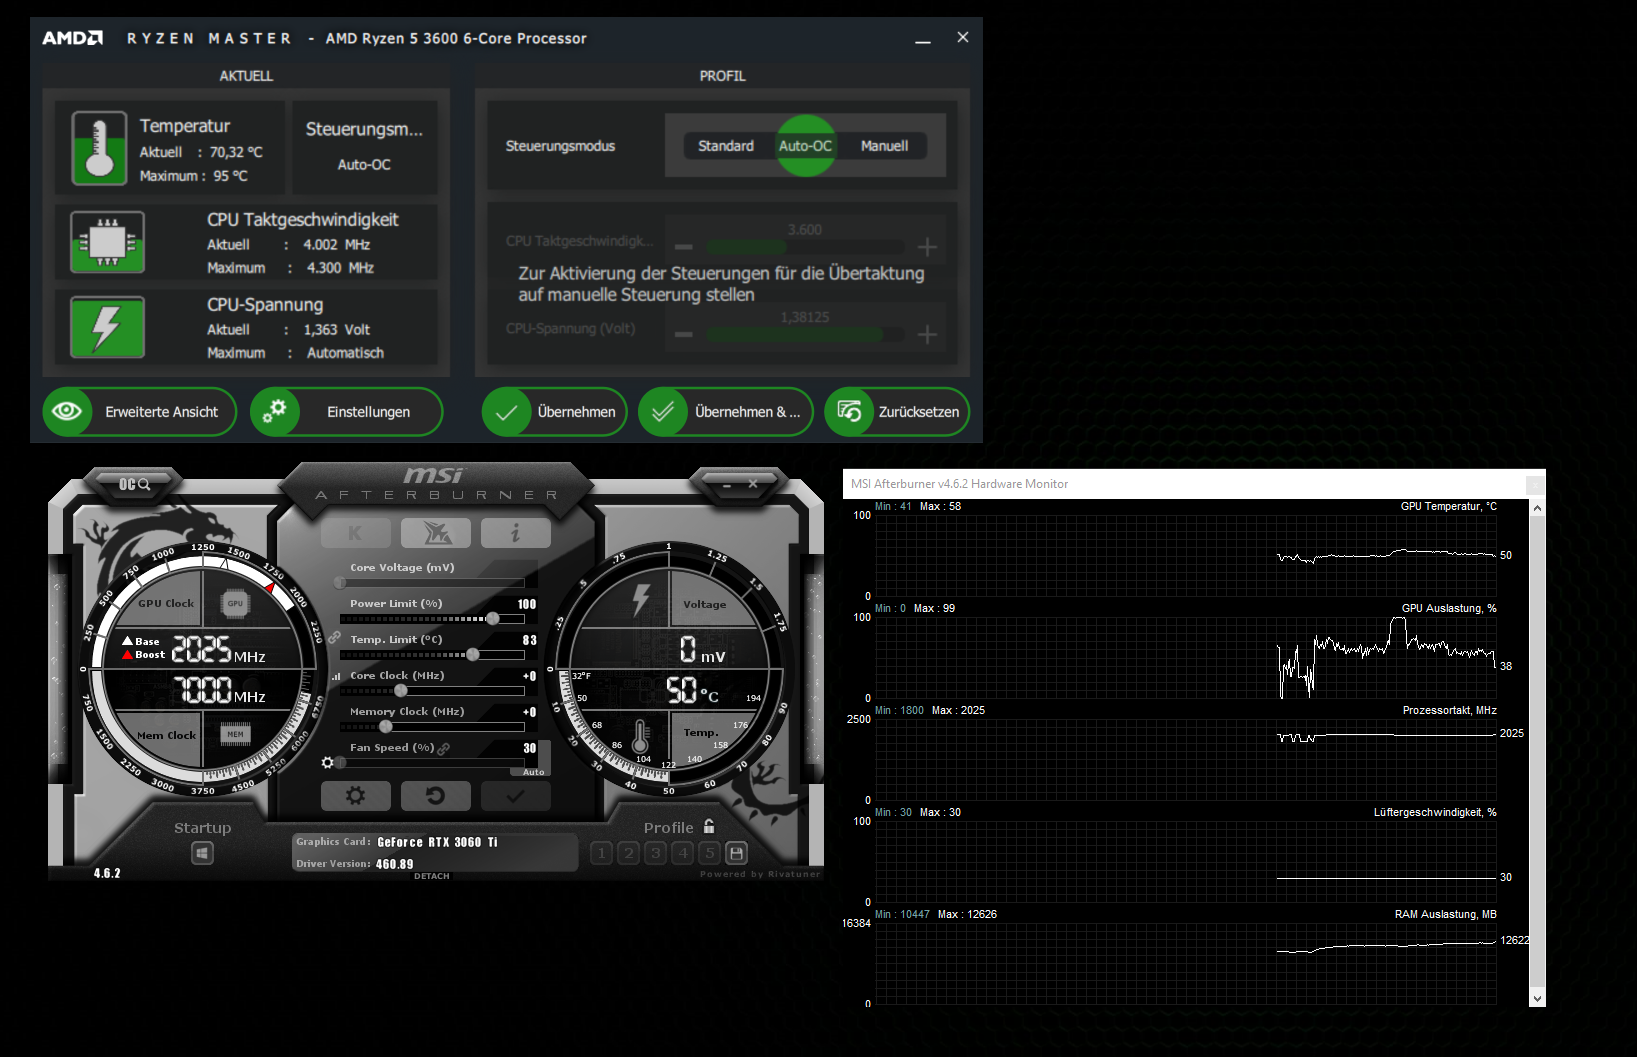
Task: Select Standard control mode
Action: point(726,146)
